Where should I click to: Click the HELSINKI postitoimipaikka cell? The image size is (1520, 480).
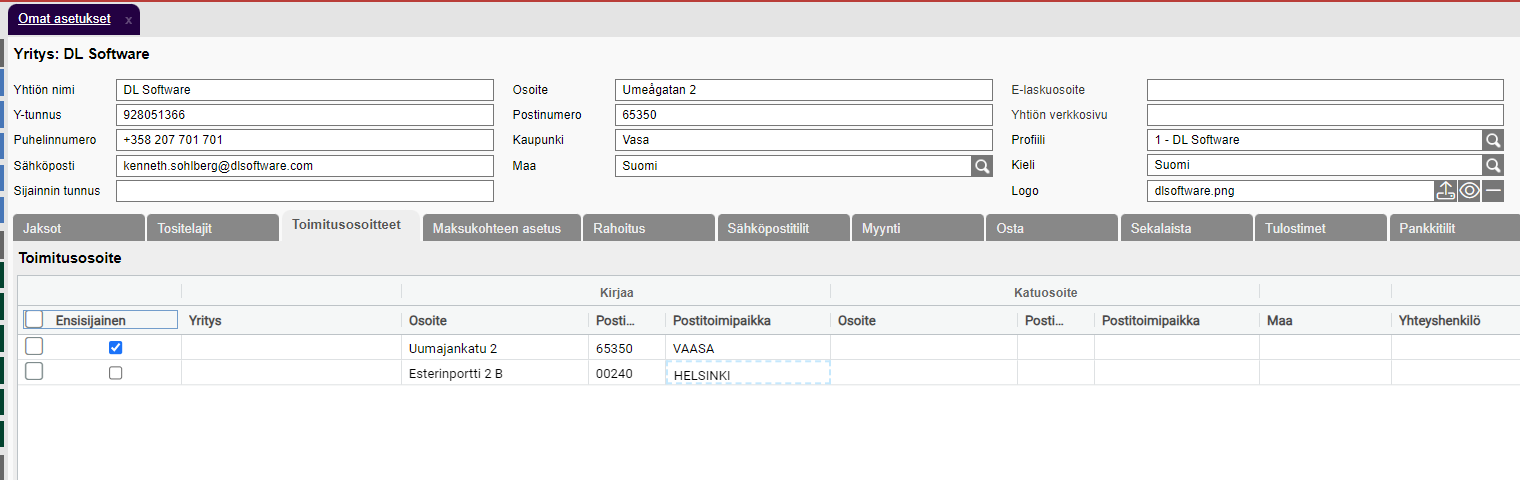coord(748,373)
